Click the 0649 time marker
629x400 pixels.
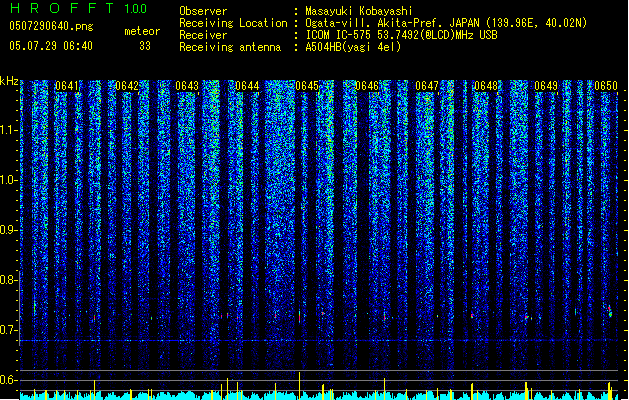click(546, 86)
